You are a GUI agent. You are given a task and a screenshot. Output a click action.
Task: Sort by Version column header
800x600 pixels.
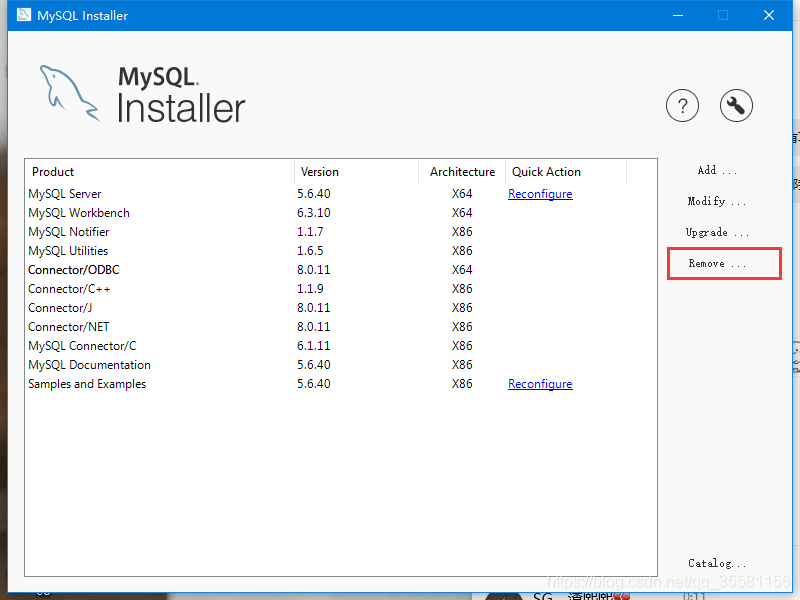coord(357,172)
